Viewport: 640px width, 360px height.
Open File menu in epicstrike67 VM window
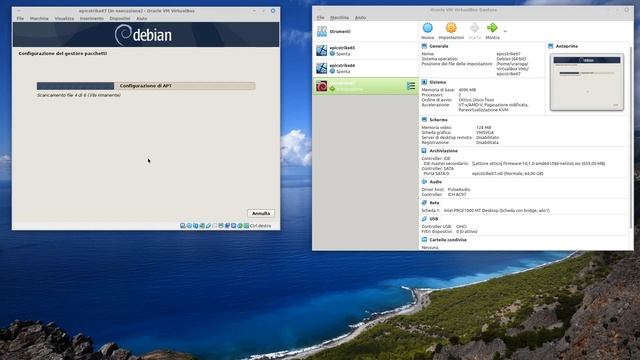click(20, 18)
